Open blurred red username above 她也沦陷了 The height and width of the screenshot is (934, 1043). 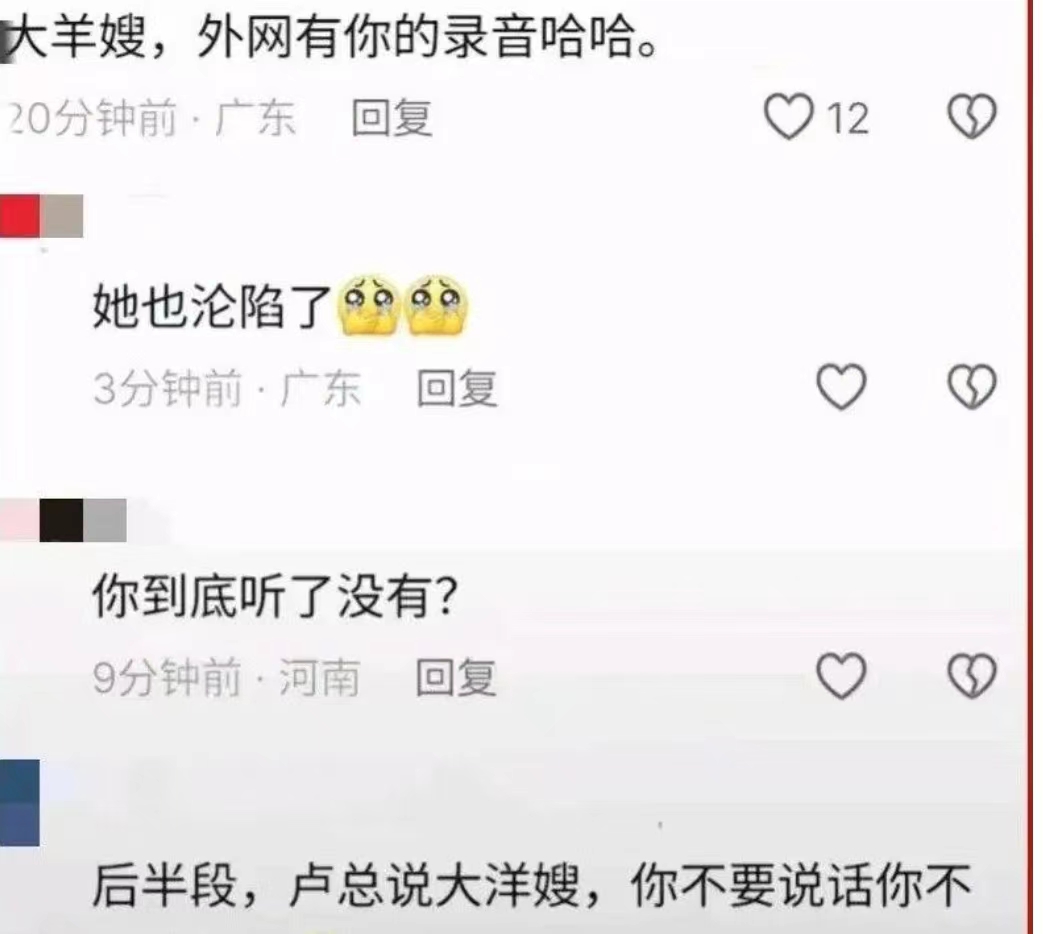pyautogui.click(x=41, y=216)
